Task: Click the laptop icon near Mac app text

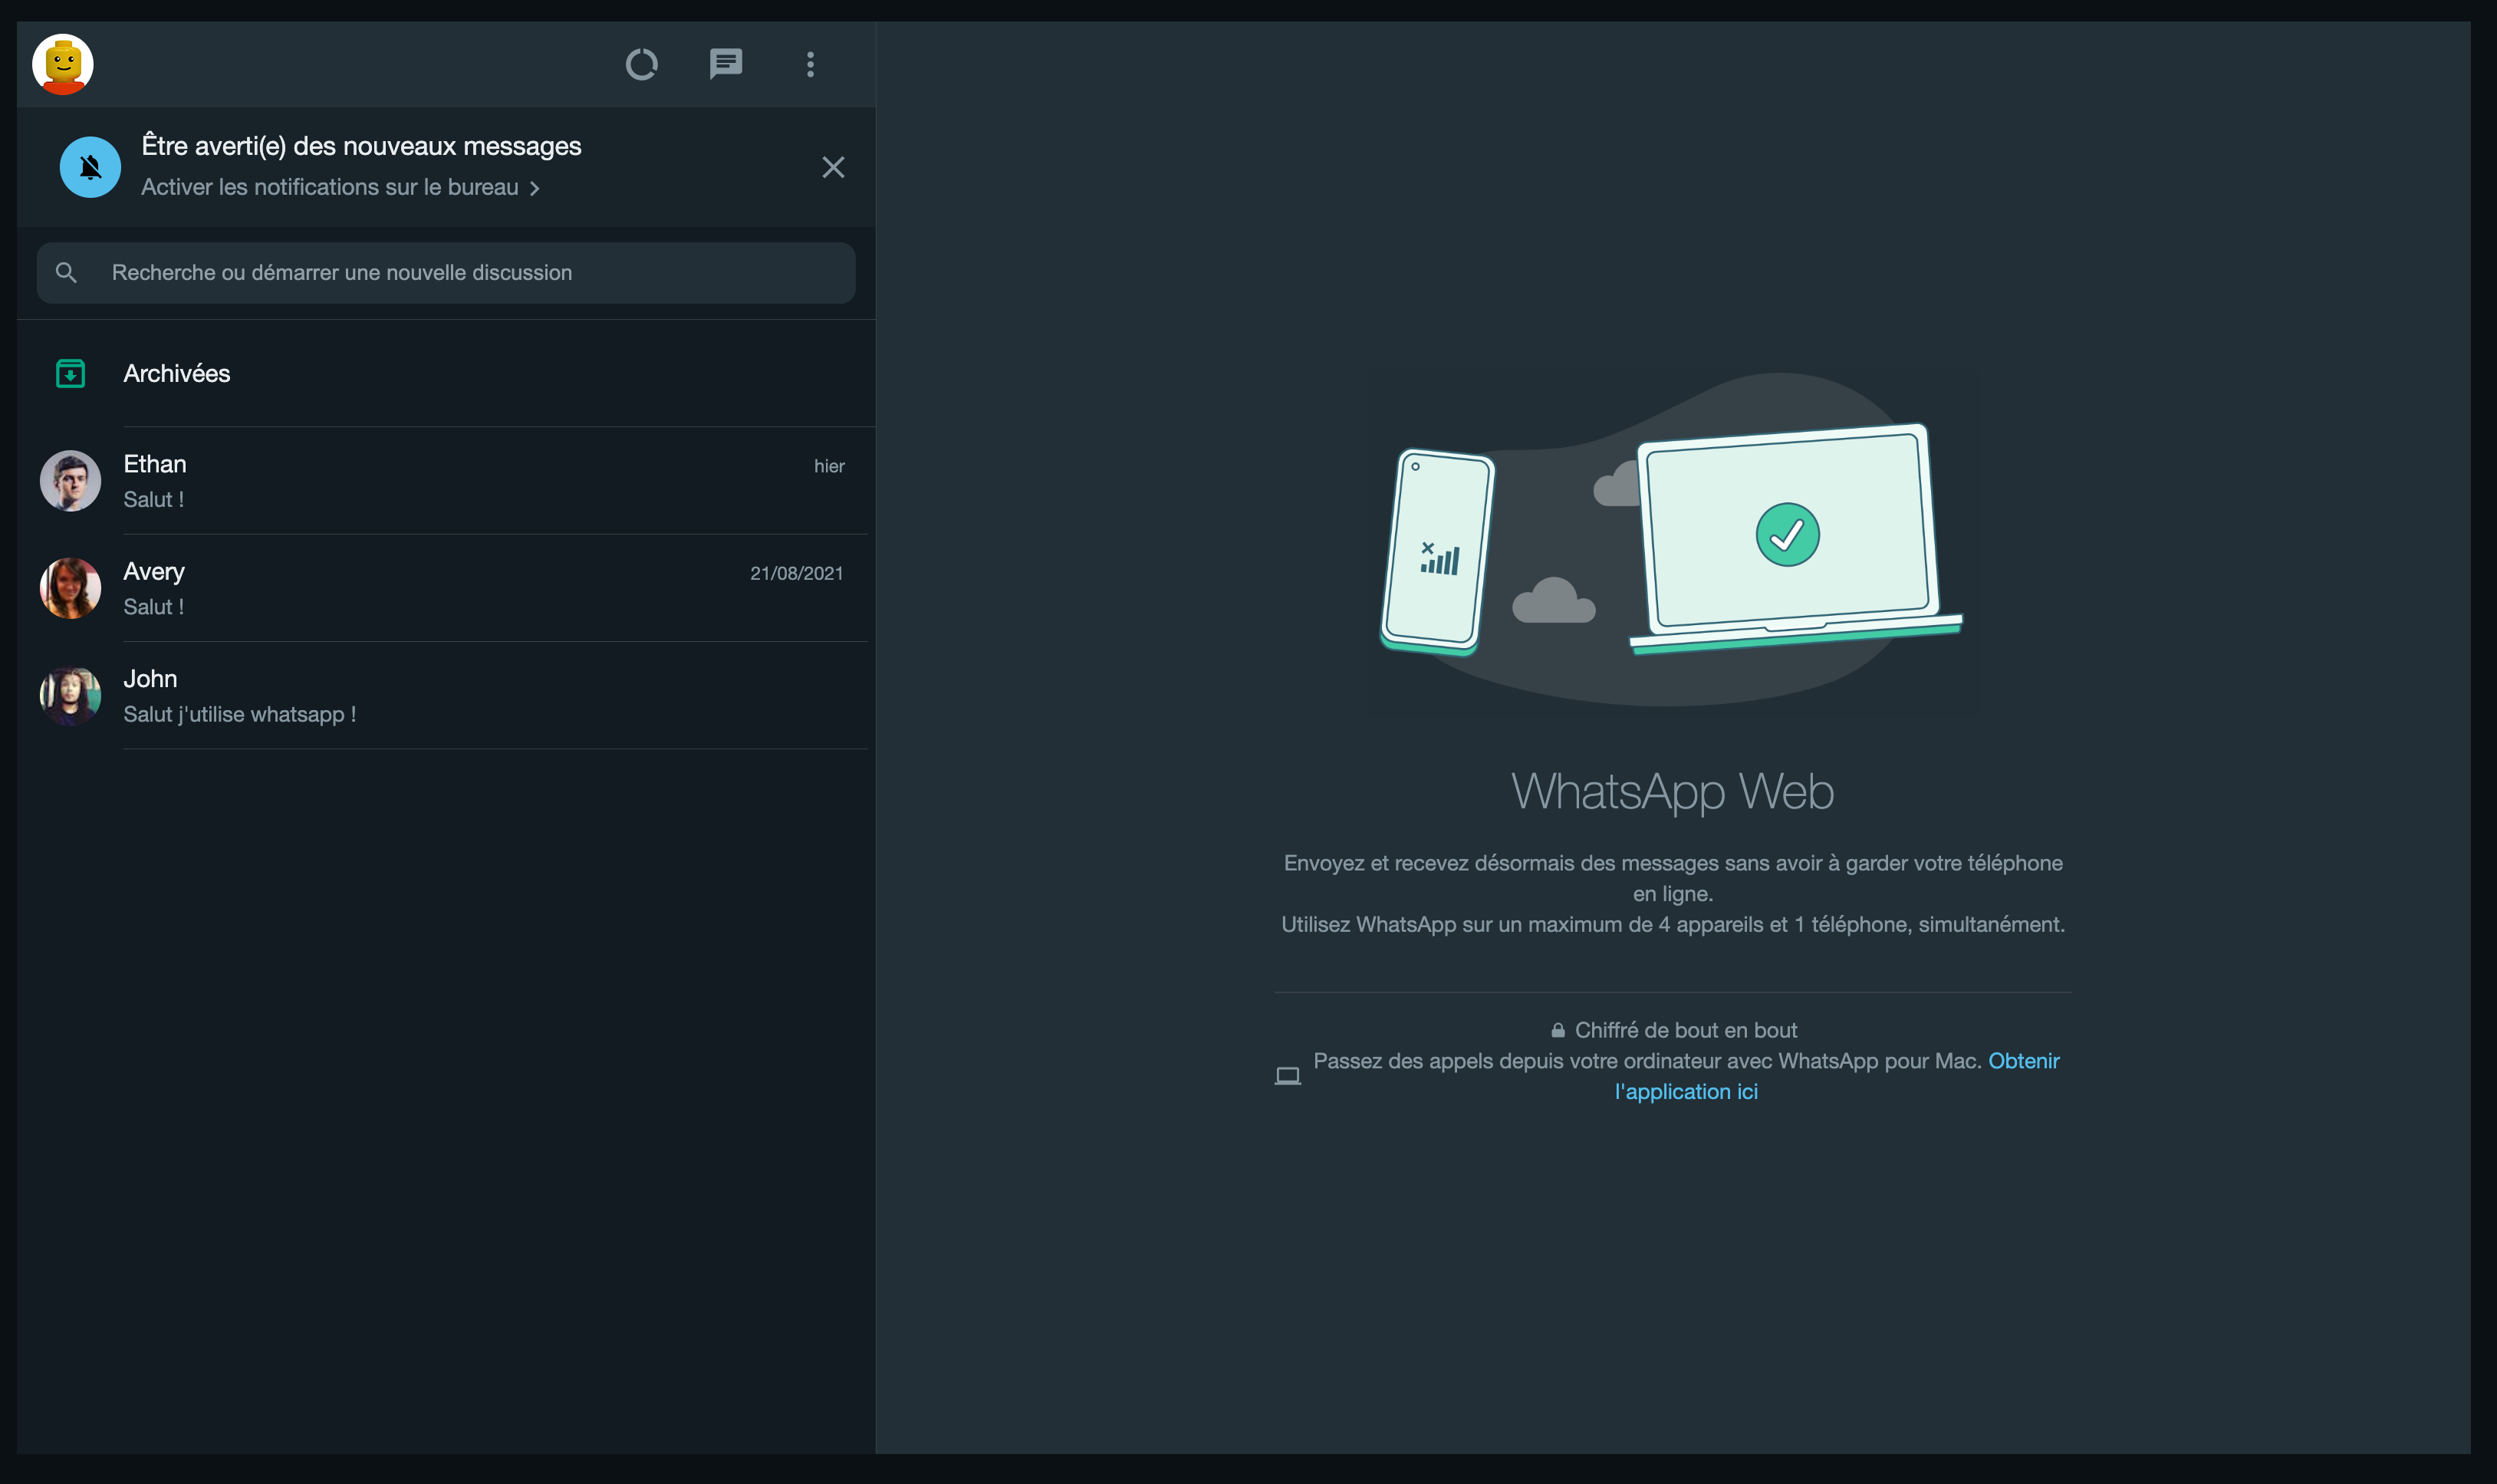Action: click(1287, 1076)
